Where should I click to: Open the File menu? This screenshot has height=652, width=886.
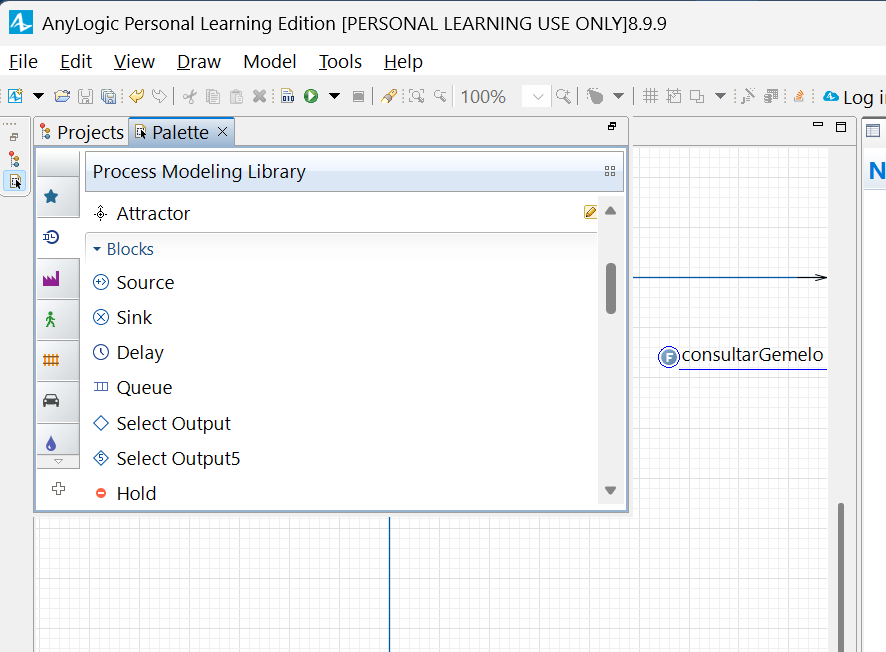(x=23, y=62)
